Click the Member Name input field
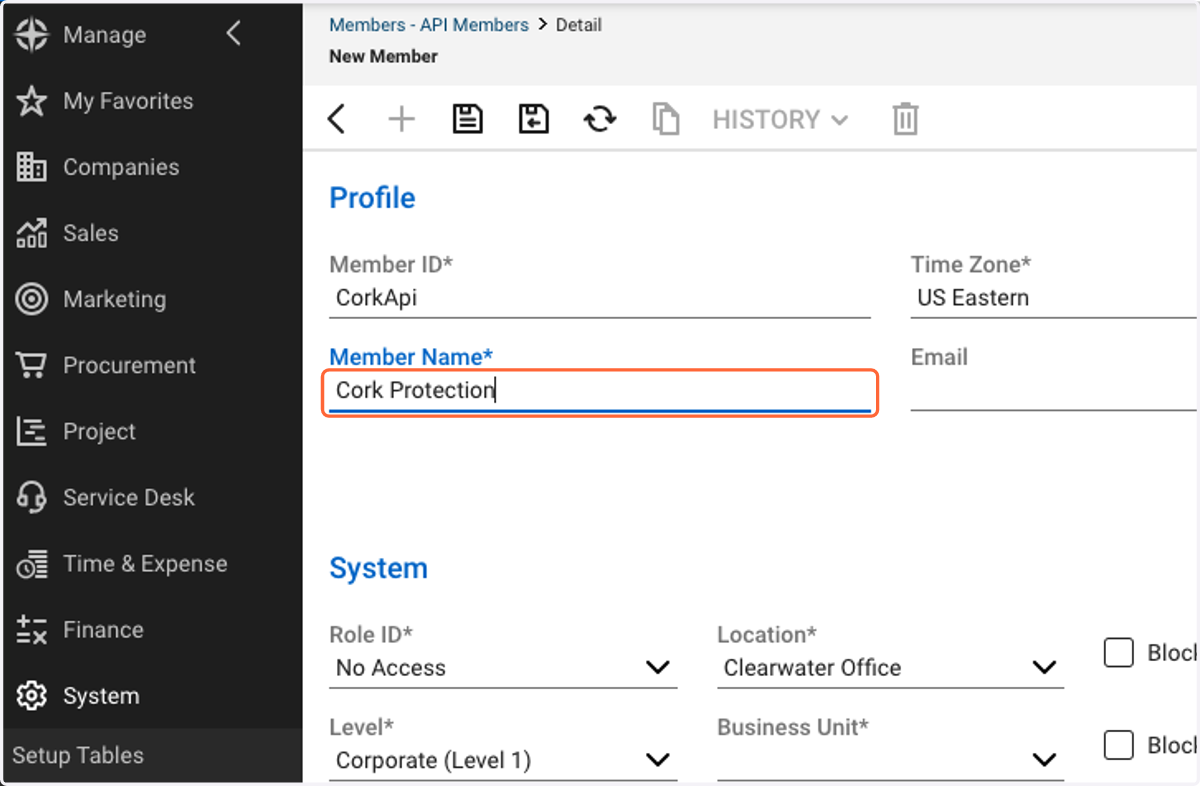The width and height of the screenshot is (1200, 786). click(600, 392)
